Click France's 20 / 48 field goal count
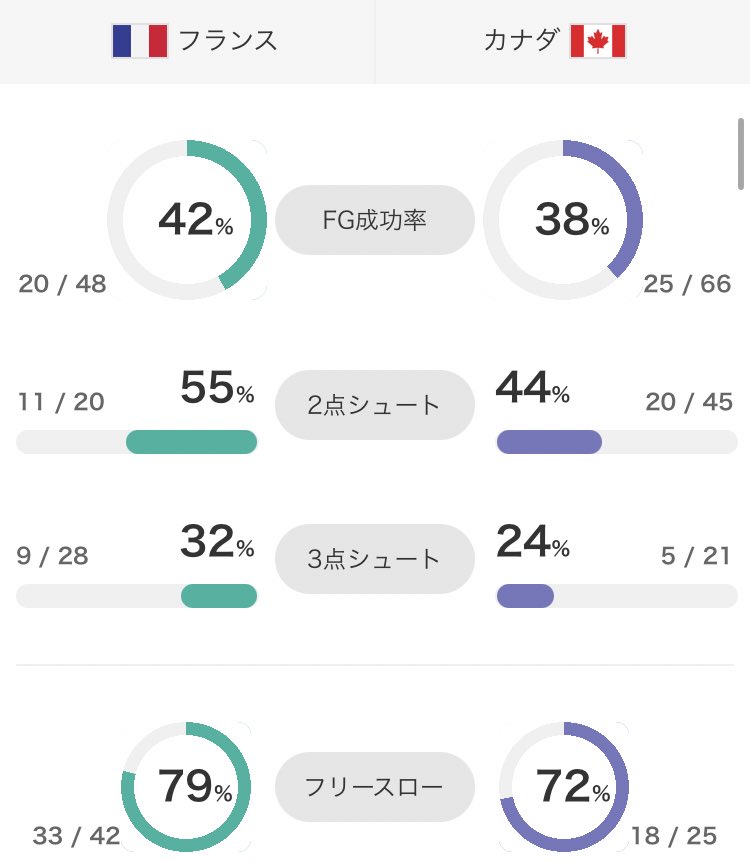 pos(62,284)
